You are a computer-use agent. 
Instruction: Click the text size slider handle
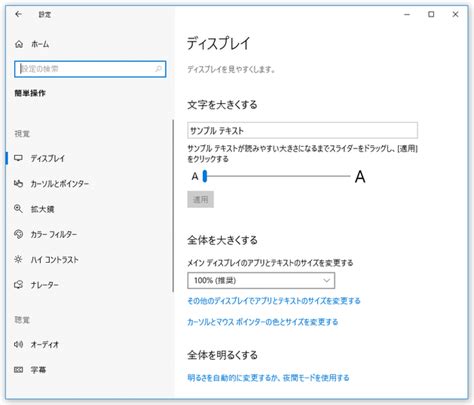pos(205,176)
